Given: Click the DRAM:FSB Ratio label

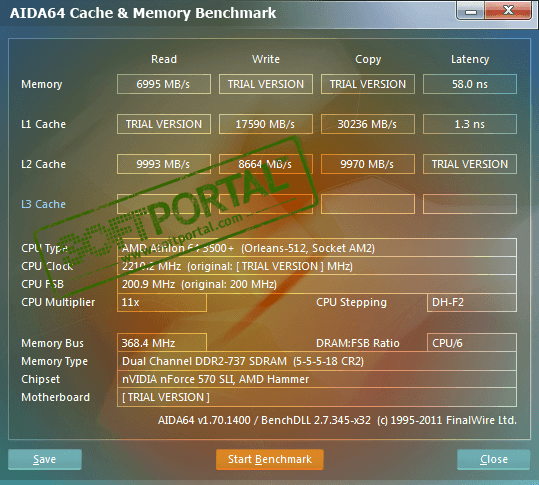Looking at the screenshot, I should point(358,343).
